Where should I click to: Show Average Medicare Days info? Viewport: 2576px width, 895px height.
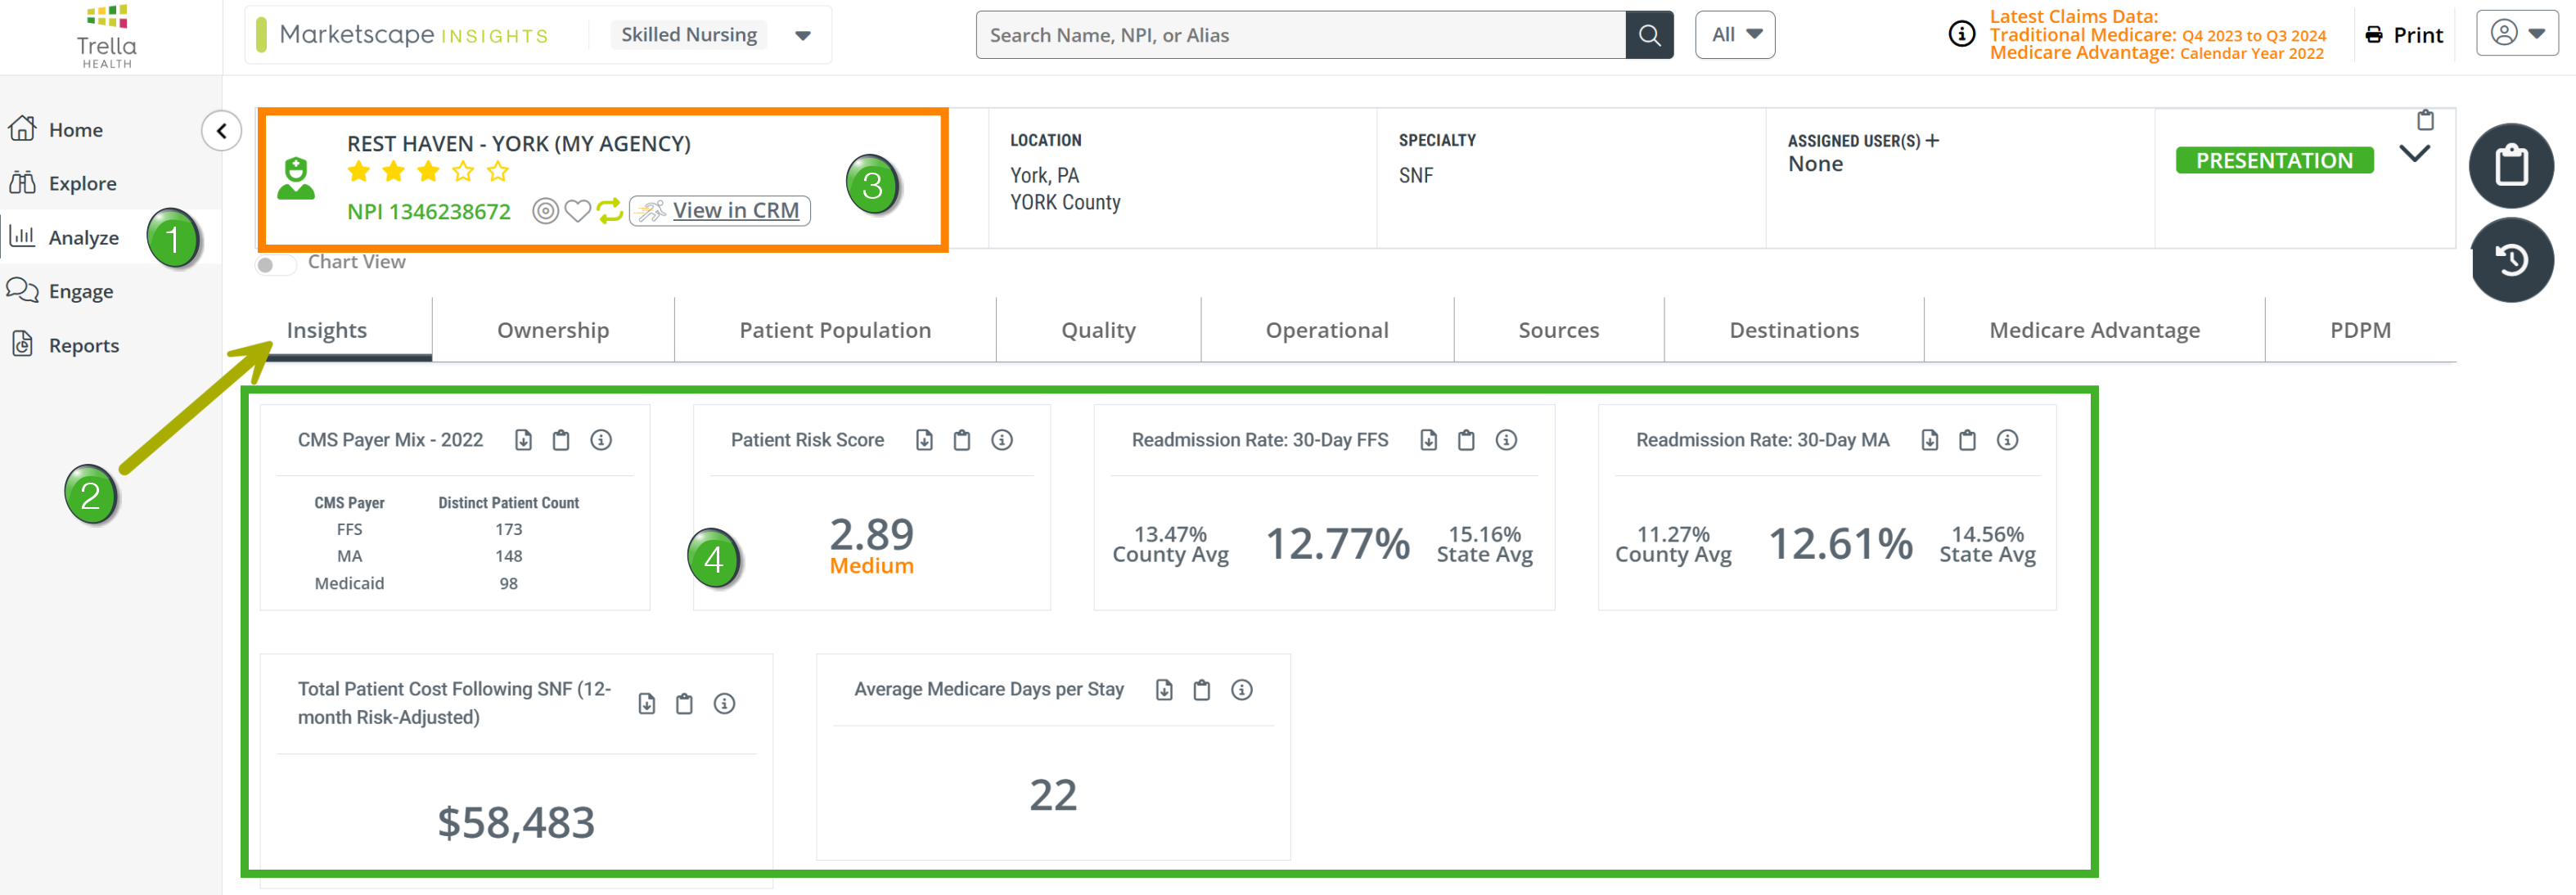(1242, 690)
